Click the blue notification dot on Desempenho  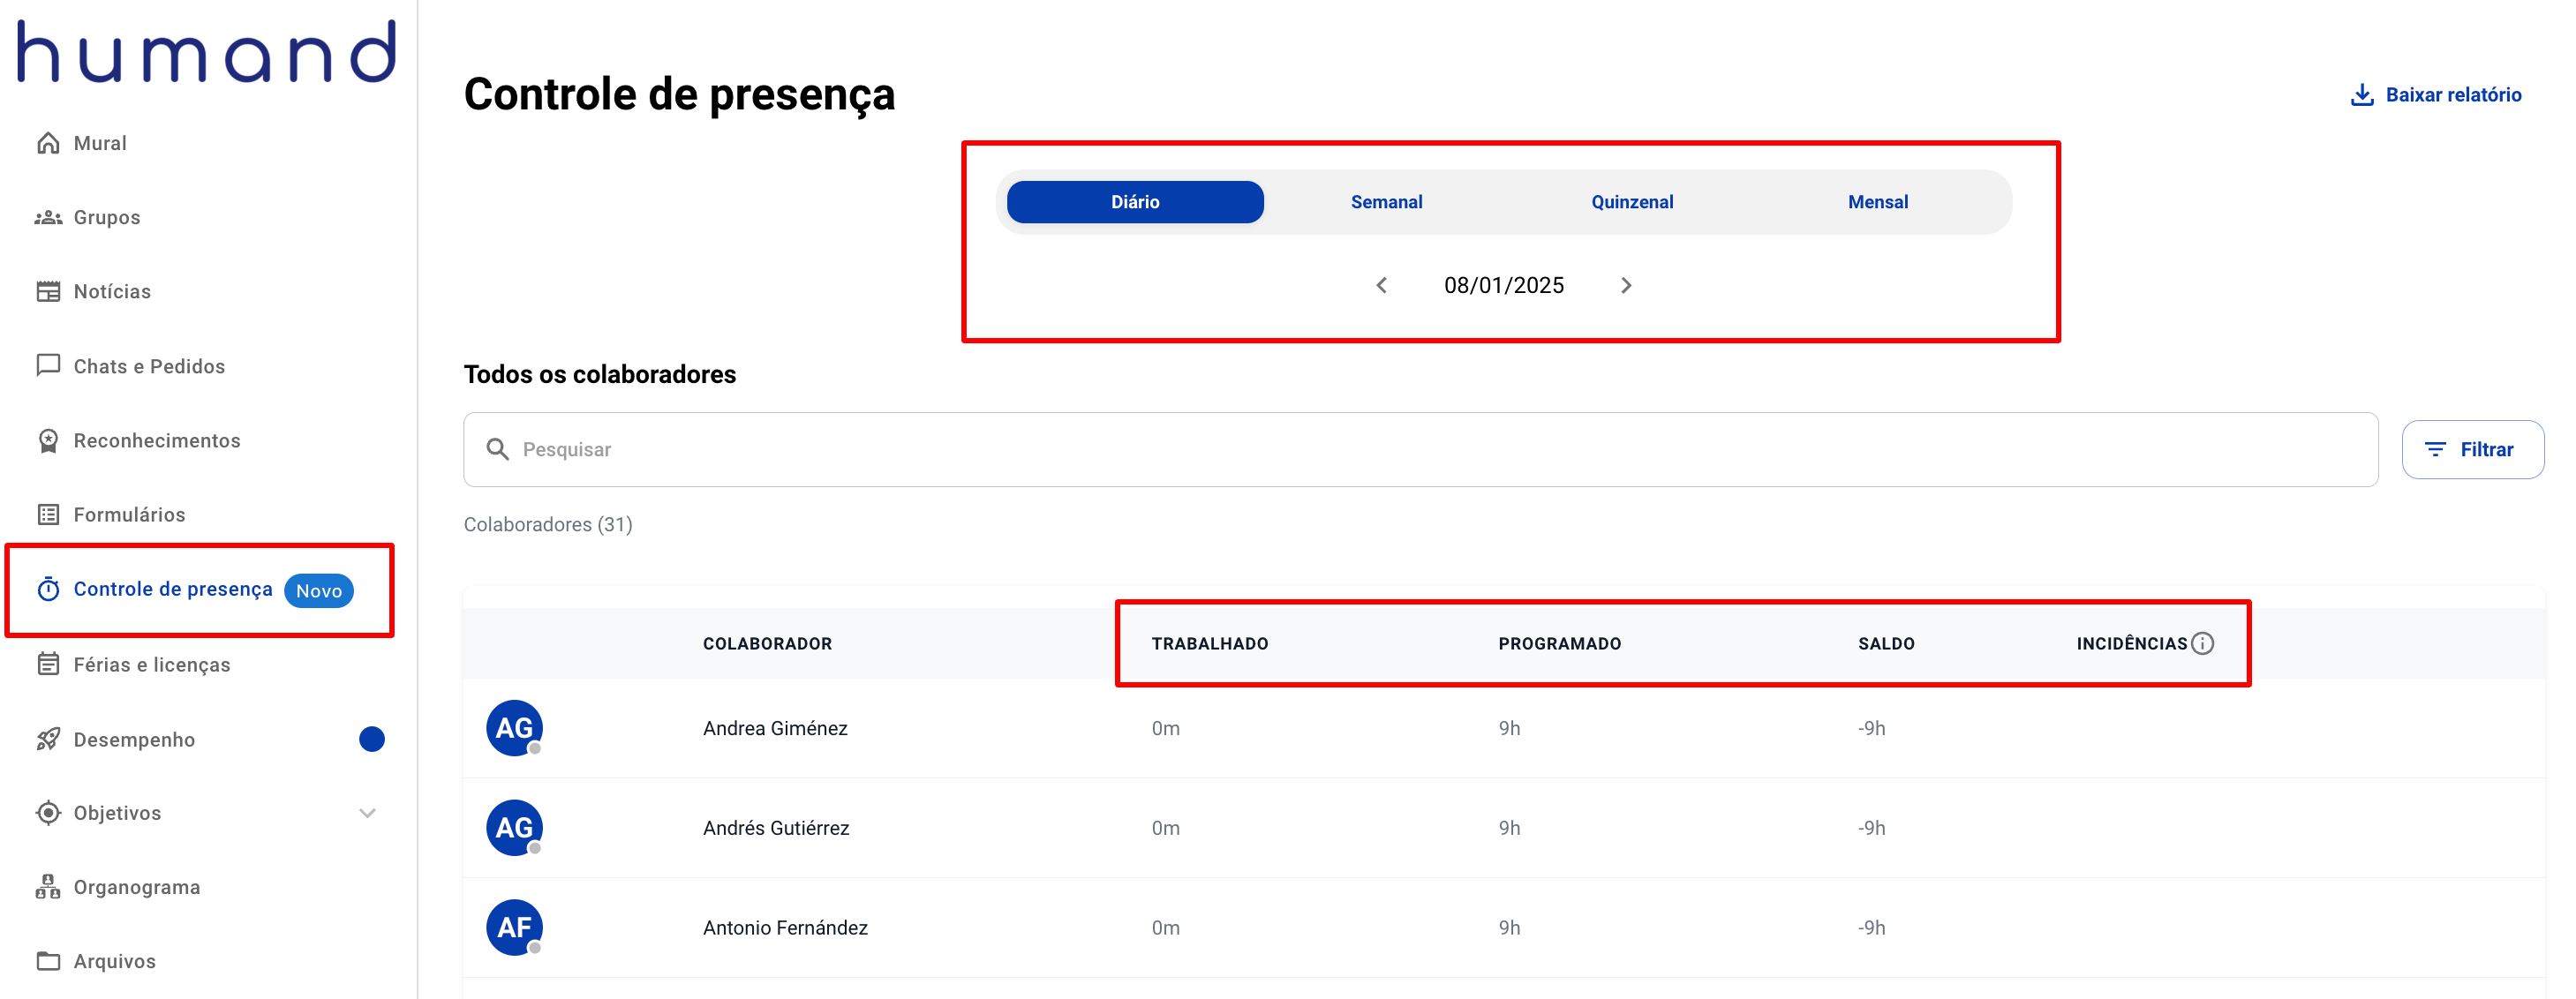pos(372,739)
